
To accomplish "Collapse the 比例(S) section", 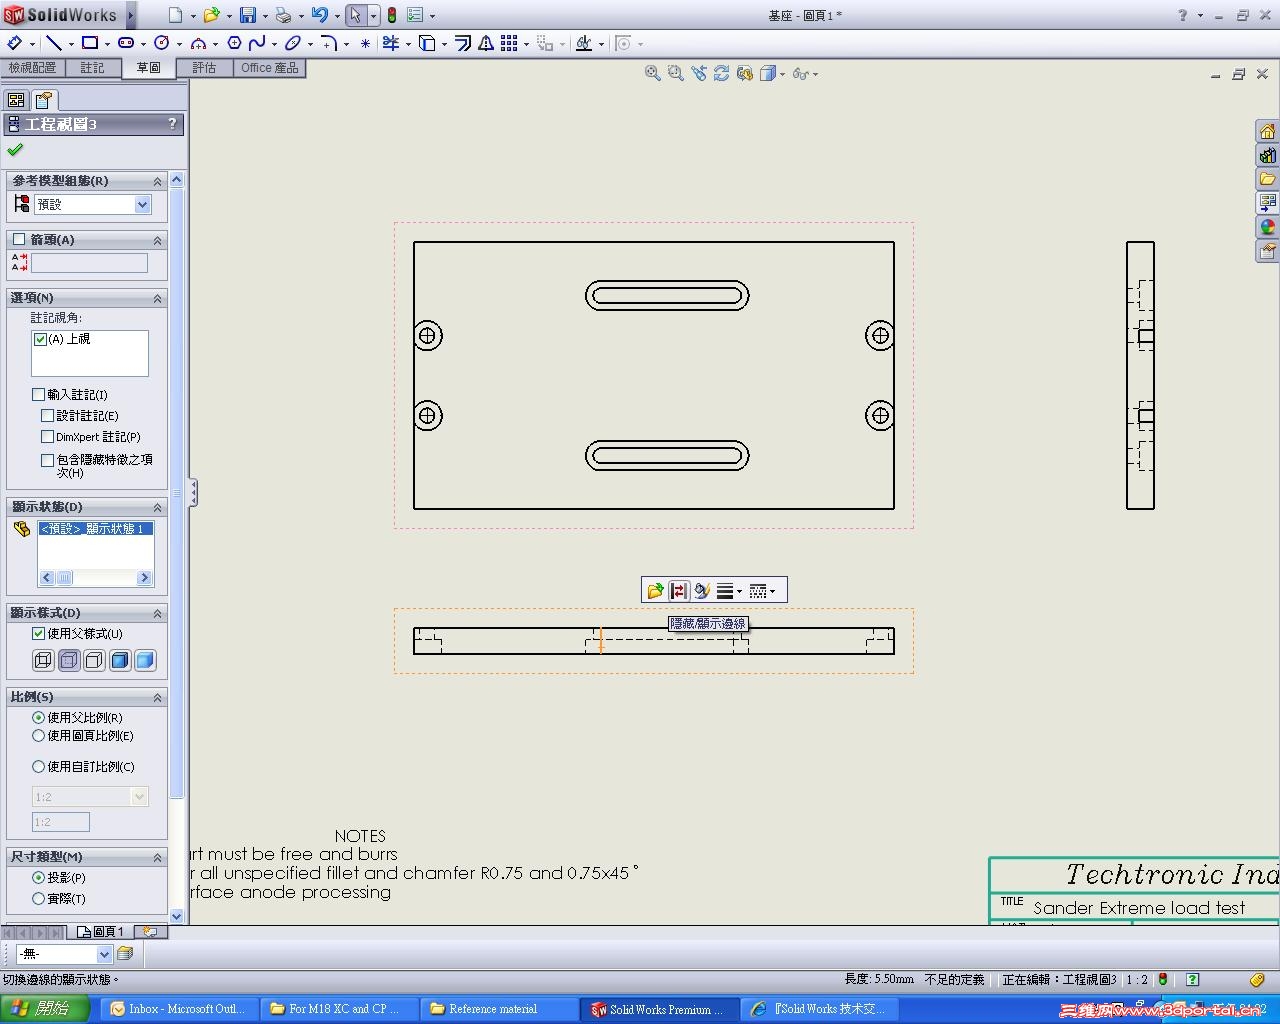I will tap(157, 697).
